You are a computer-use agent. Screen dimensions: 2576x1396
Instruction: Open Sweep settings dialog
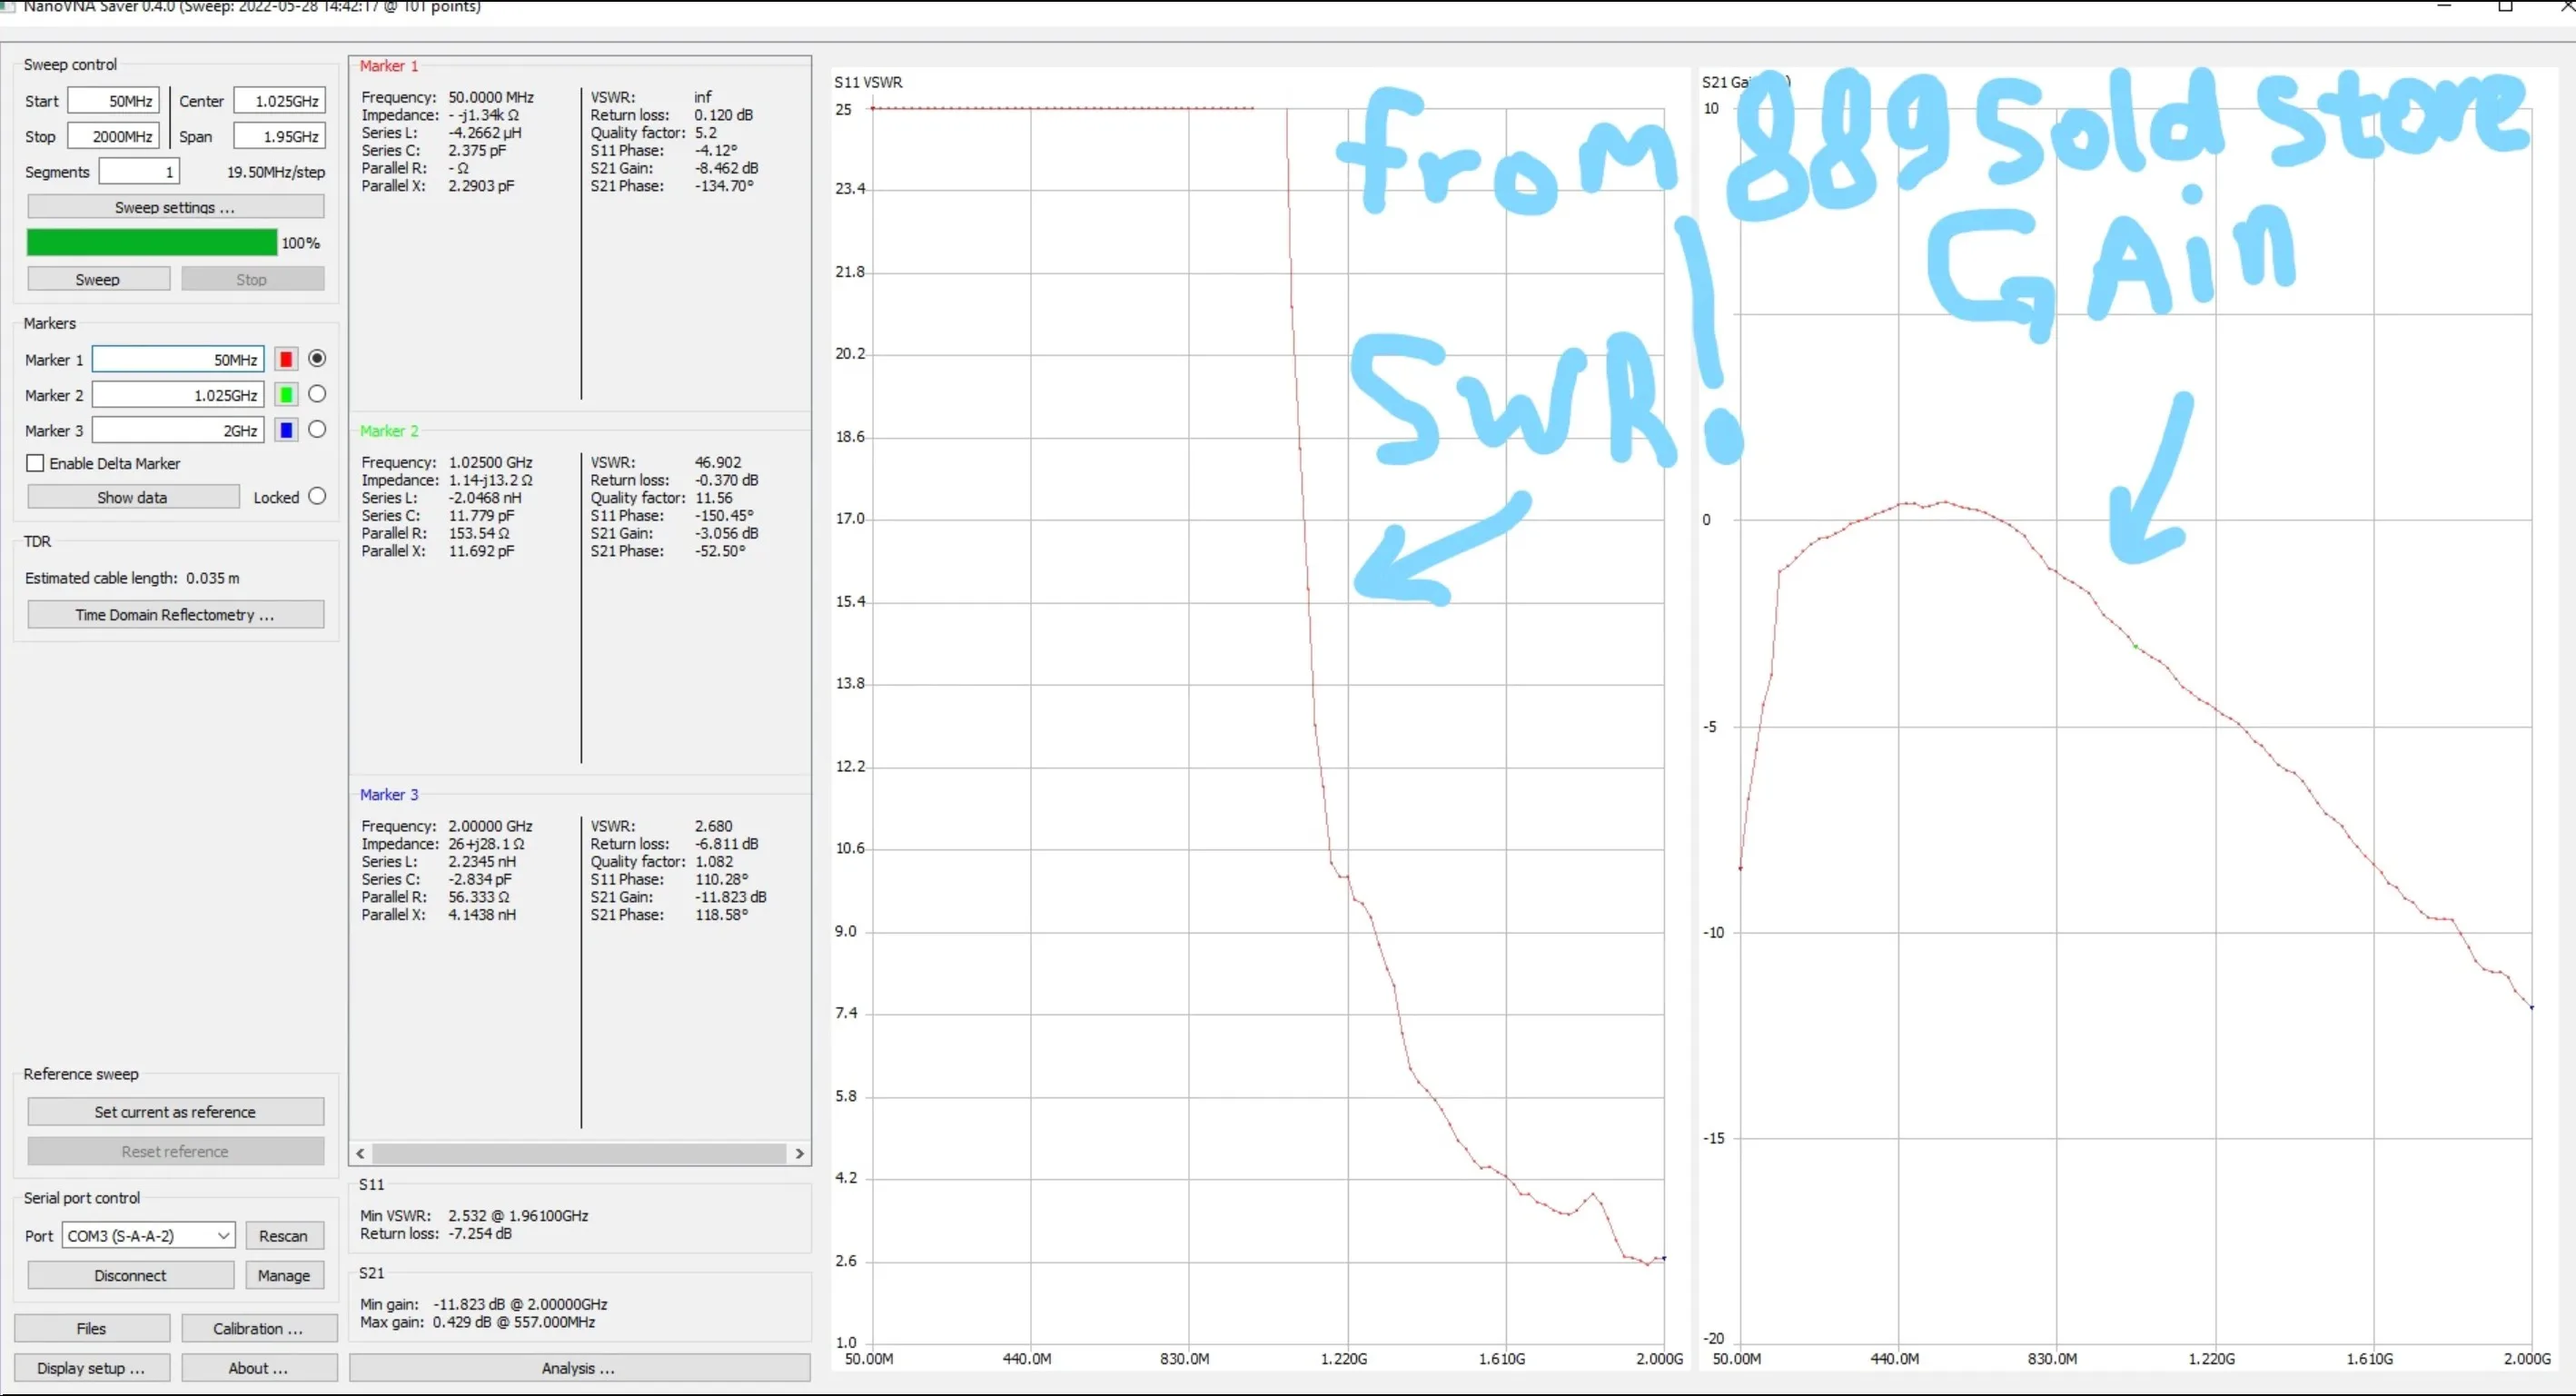pos(175,207)
